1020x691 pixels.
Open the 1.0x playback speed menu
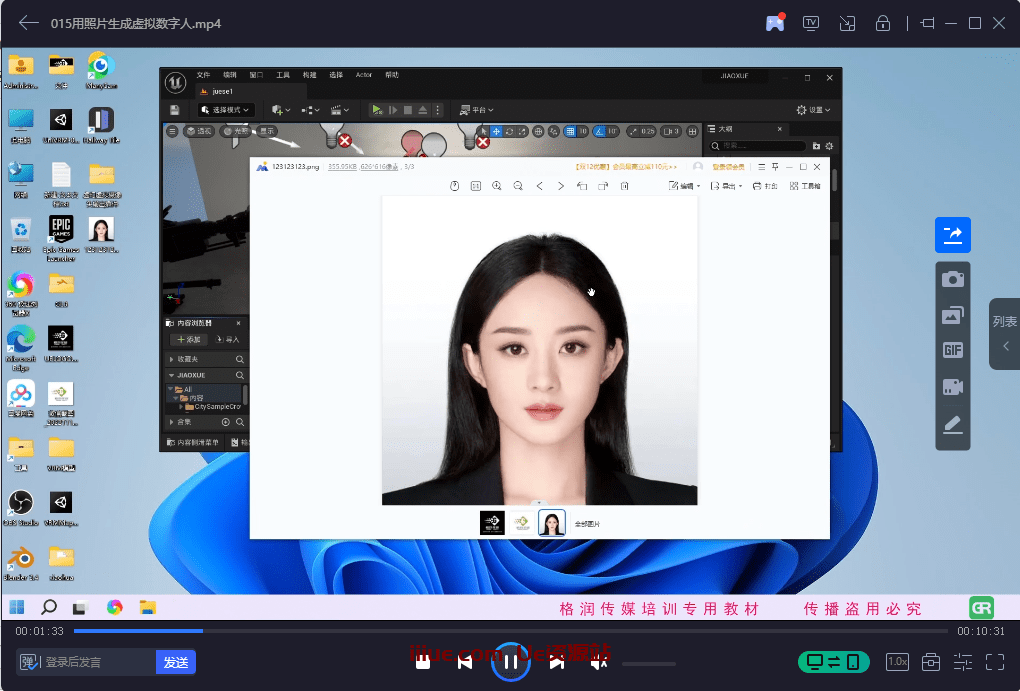click(897, 662)
